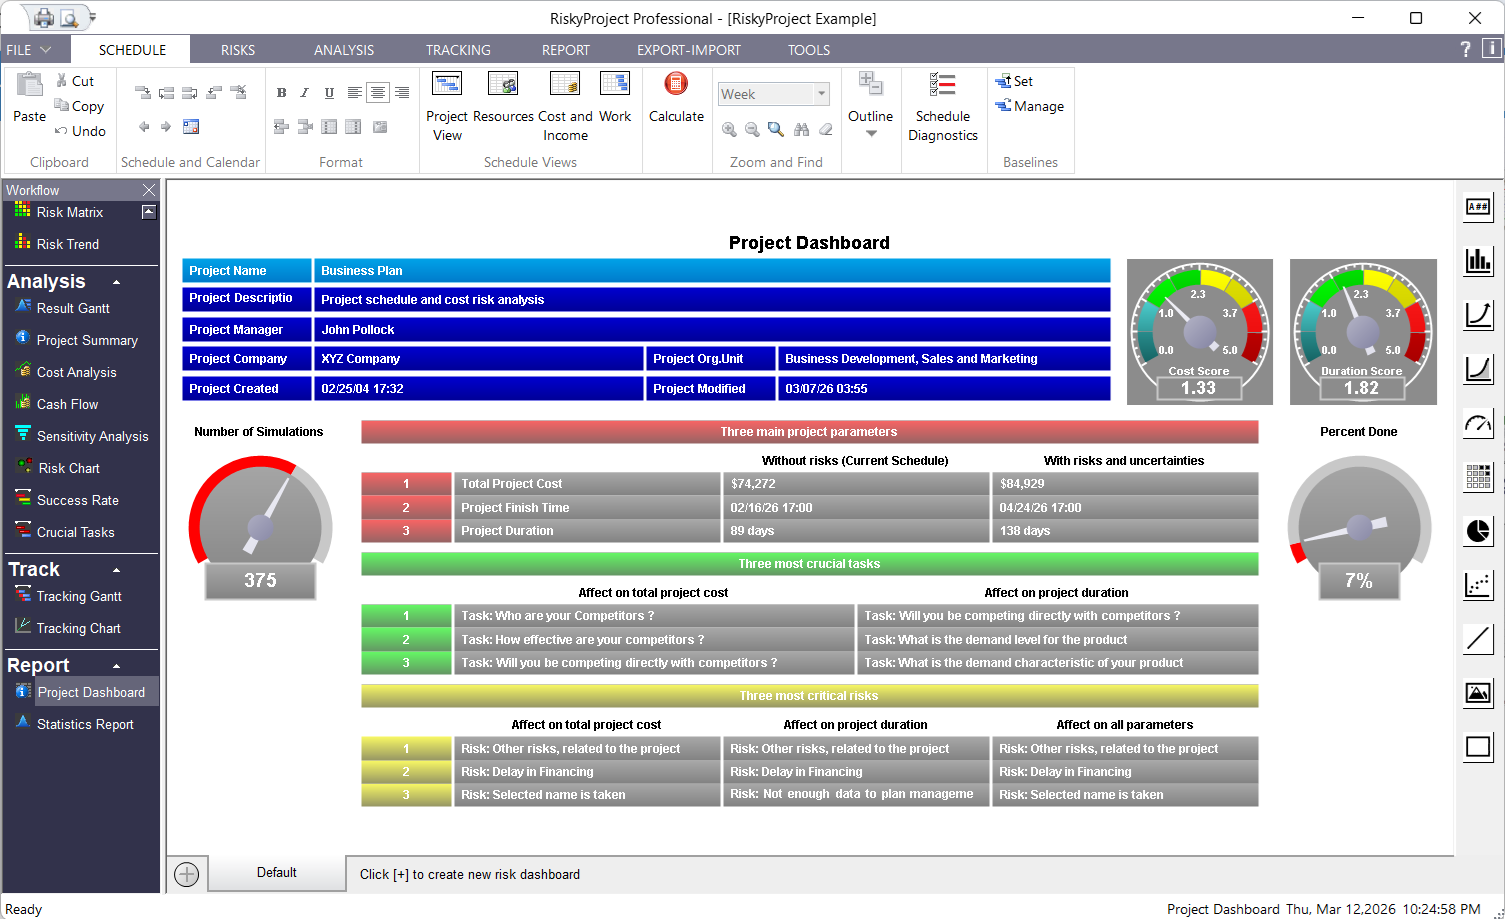Image resolution: width=1505 pixels, height=919 pixels.
Task: Select the Find binoculars icon in Zoom and Find
Action: 800,130
